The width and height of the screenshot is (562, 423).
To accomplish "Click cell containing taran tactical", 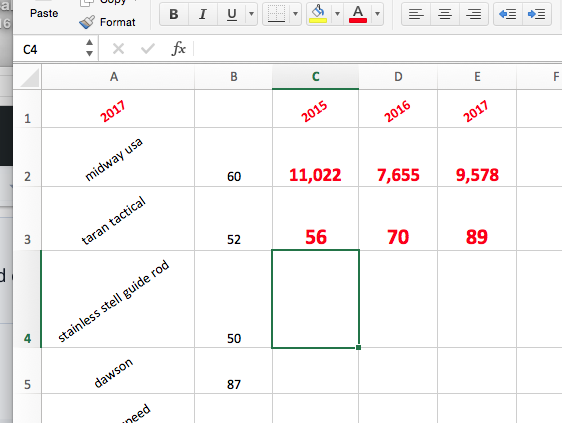I will (x=118, y=218).
